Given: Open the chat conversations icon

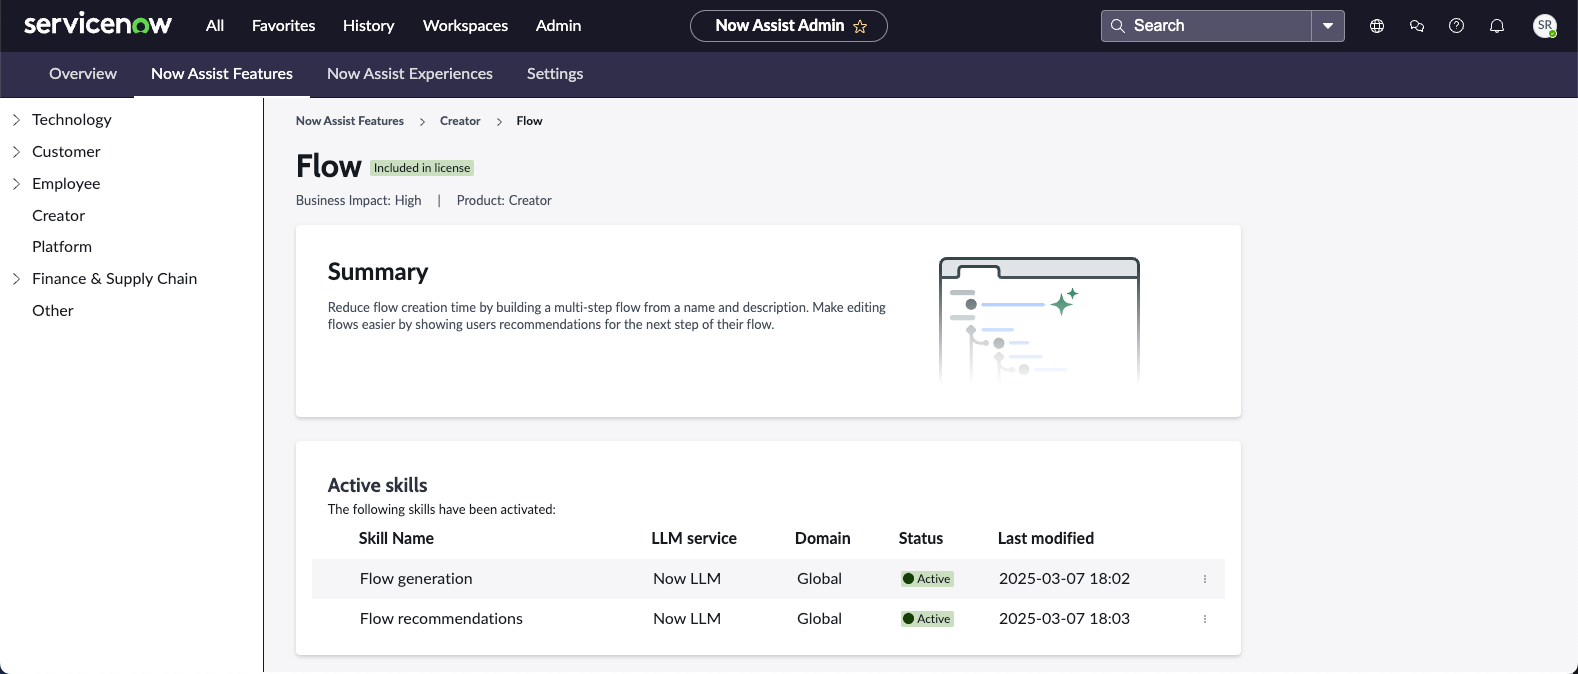Looking at the screenshot, I should [1417, 26].
